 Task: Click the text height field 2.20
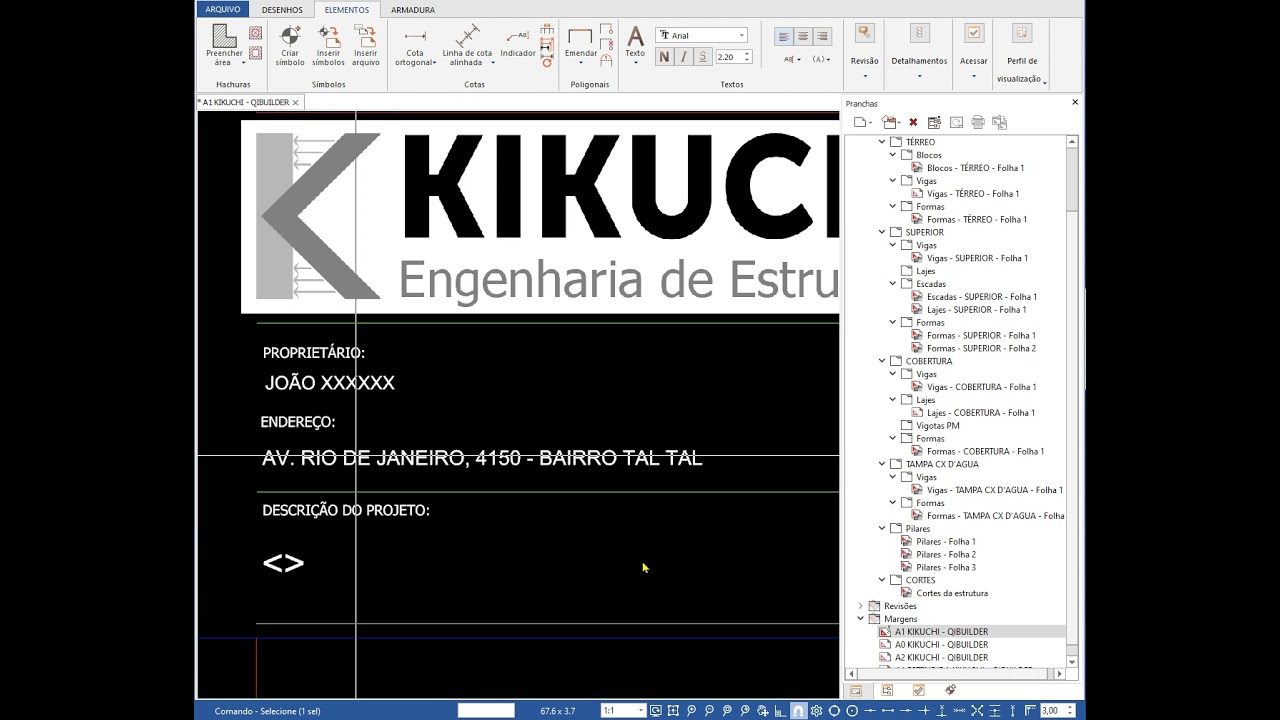tap(727, 57)
